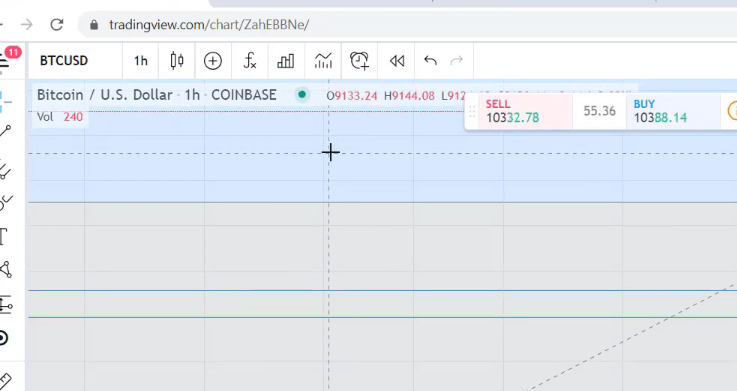Select the pitchfork drawing tool
737x391 pixels.
coord(5,170)
